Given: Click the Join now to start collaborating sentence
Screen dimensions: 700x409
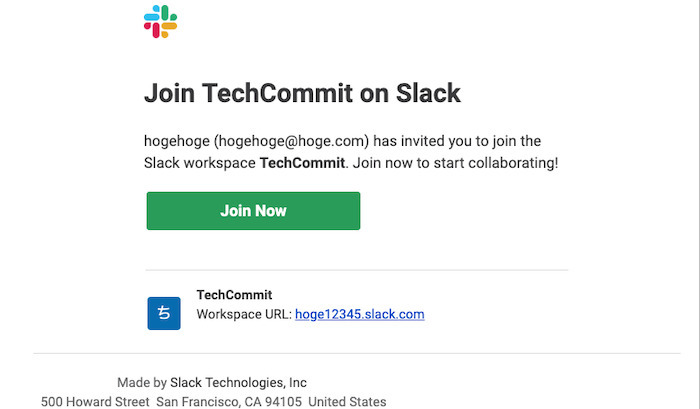Looking at the screenshot, I should [x=455, y=163].
